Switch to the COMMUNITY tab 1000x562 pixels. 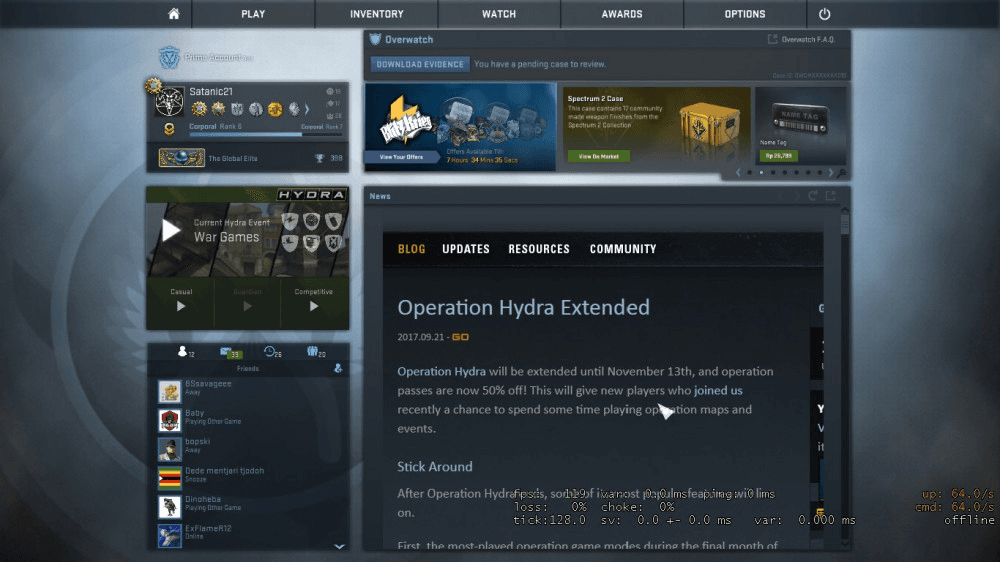tap(623, 249)
